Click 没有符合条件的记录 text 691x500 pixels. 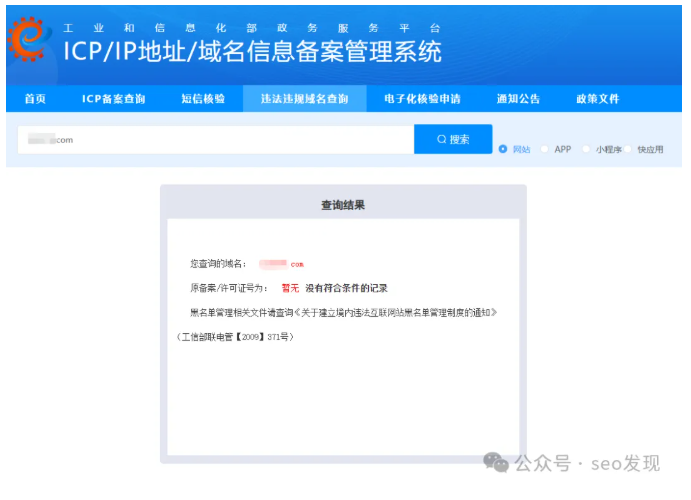346,288
